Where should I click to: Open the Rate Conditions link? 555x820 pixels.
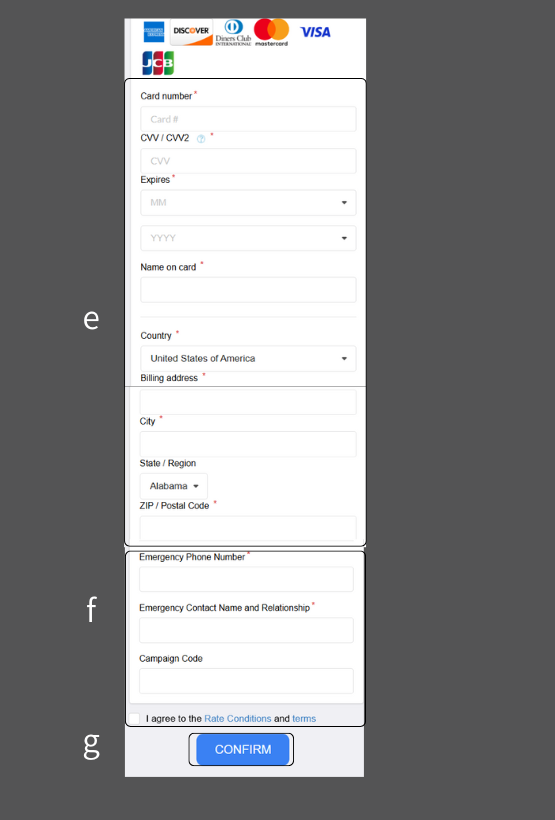tap(237, 719)
